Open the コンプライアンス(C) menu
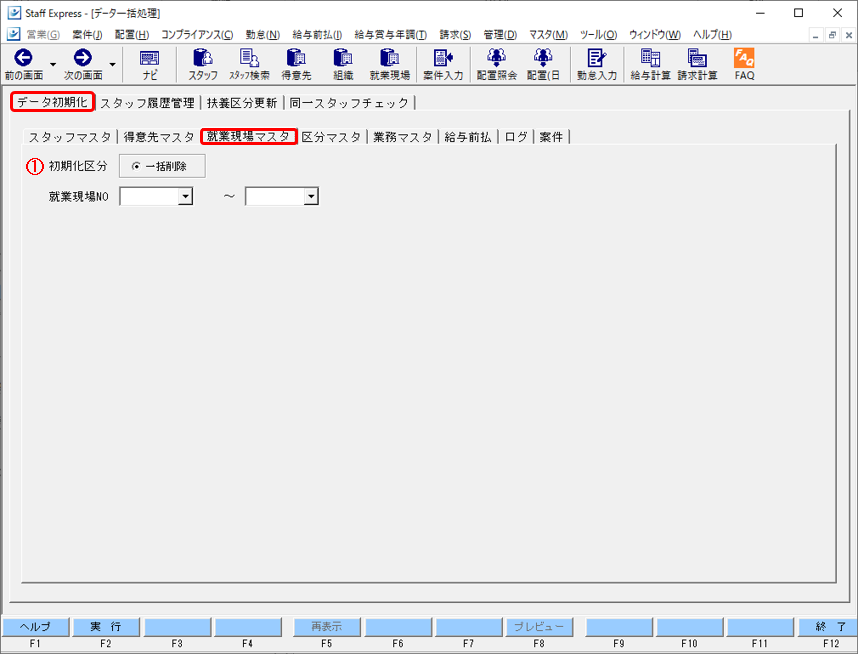The height and width of the screenshot is (654, 858). (197, 34)
